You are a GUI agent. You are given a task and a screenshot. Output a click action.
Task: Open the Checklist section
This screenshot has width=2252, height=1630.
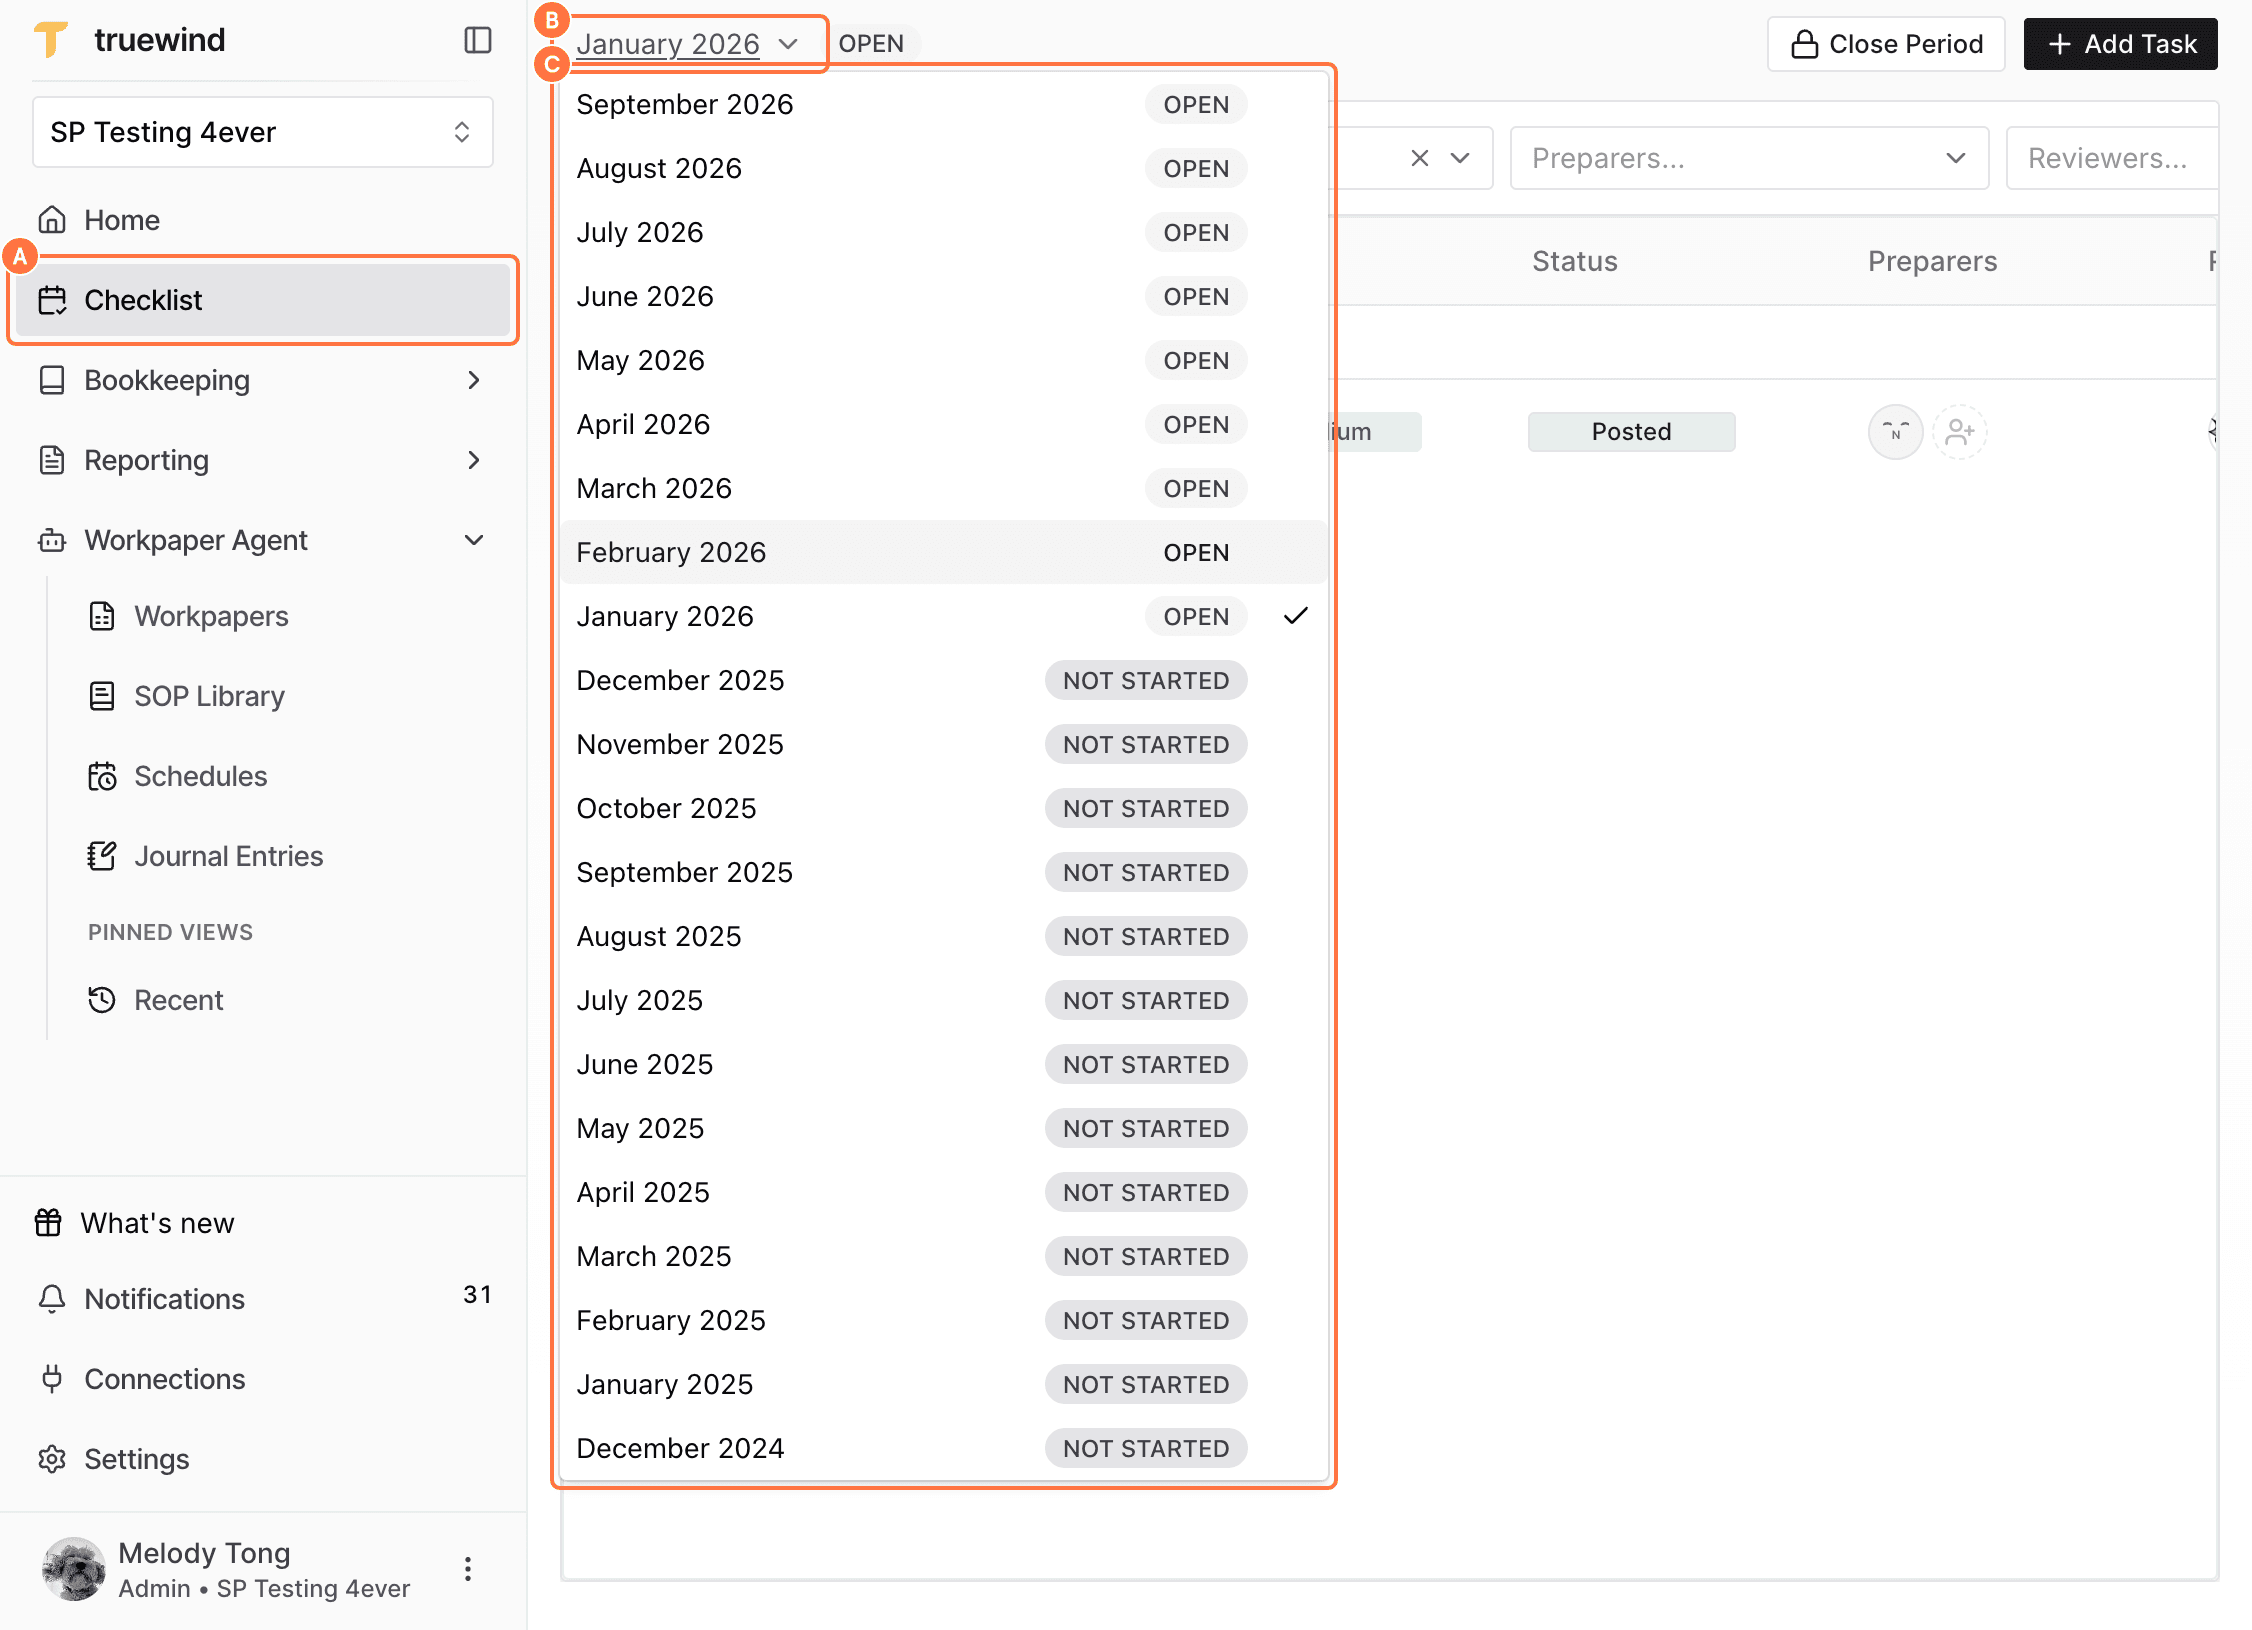coord(262,300)
